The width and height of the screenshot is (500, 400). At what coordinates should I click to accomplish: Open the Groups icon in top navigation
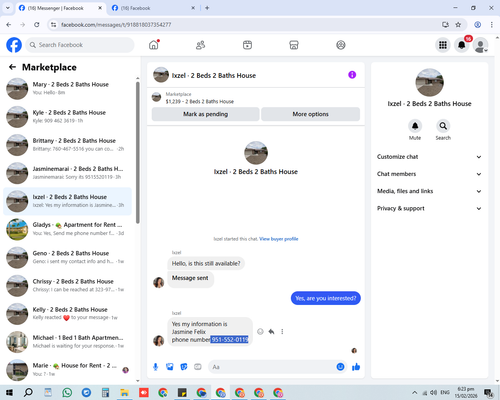341,45
